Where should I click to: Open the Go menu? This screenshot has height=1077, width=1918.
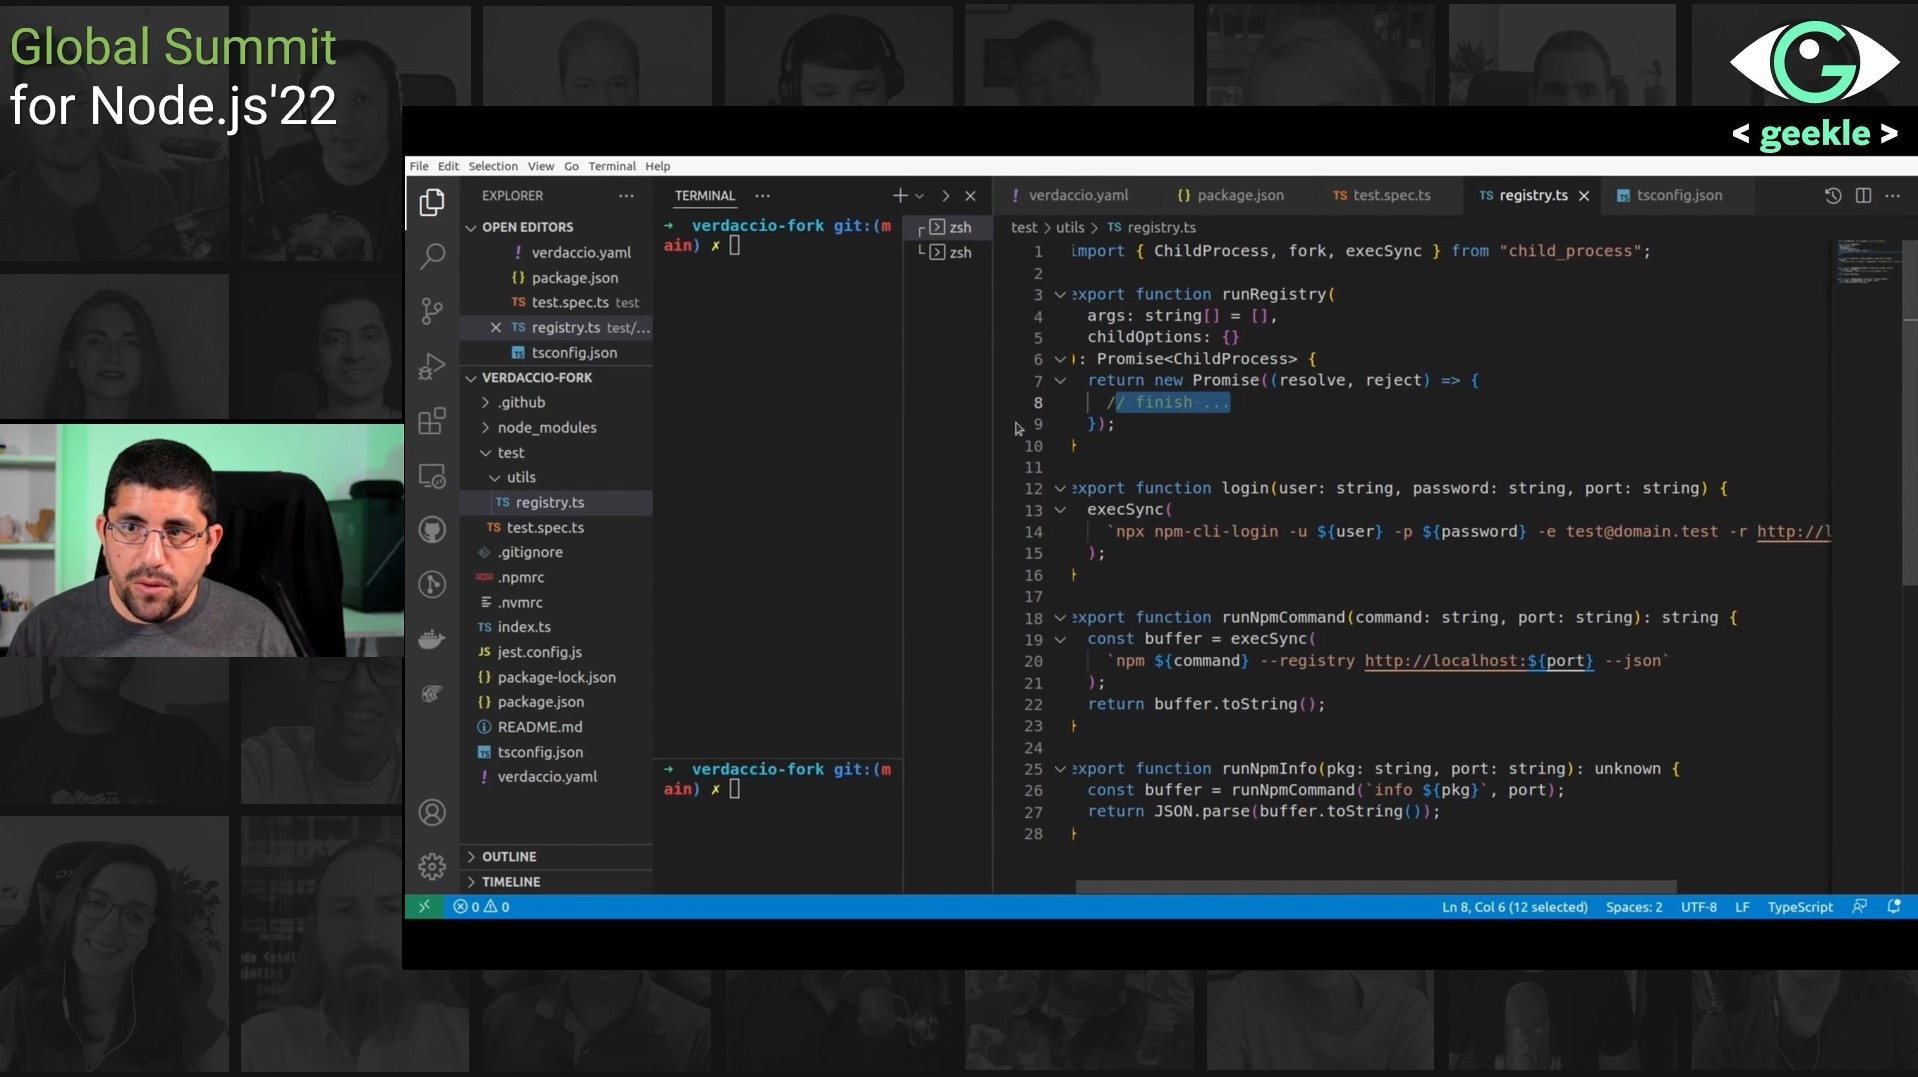pyautogui.click(x=571, y=166)
